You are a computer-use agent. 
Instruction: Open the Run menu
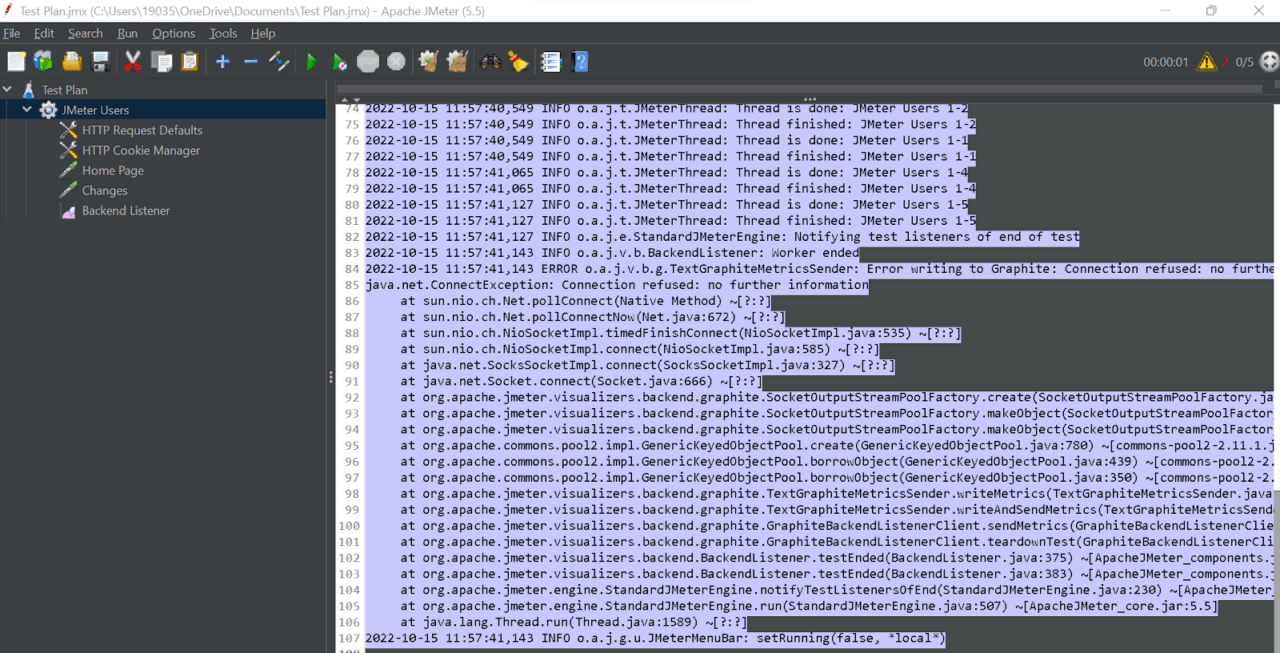pos(127,33)
